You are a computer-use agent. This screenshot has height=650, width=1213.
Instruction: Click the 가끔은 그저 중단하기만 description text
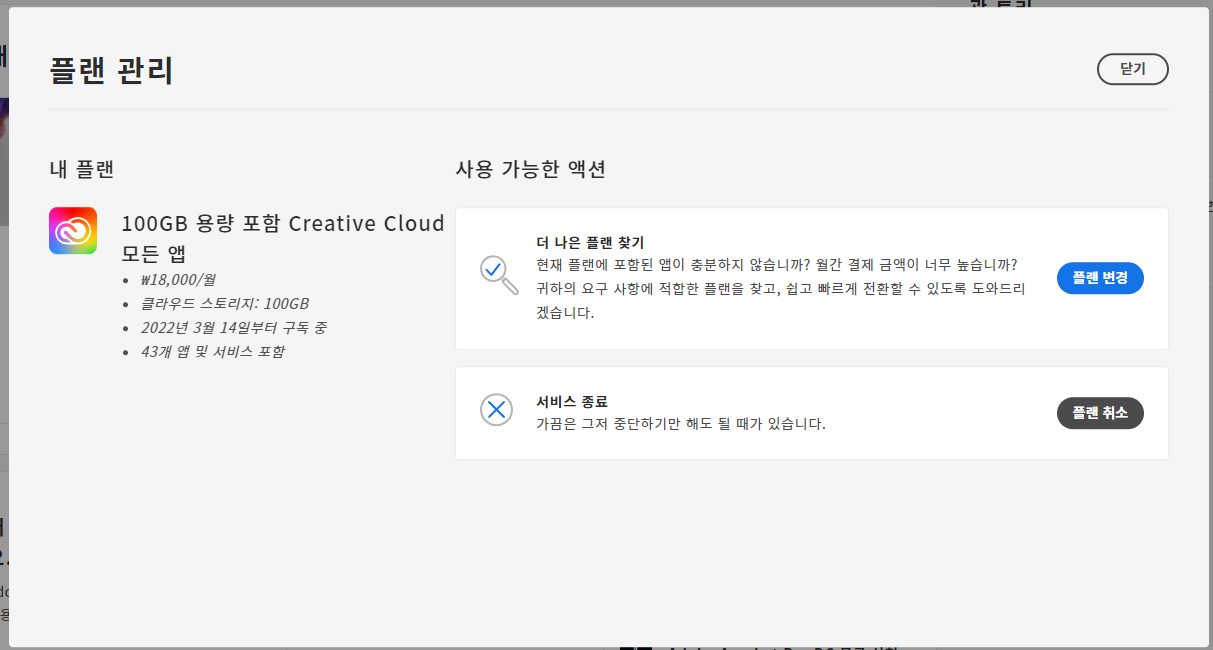click(681, 423)
